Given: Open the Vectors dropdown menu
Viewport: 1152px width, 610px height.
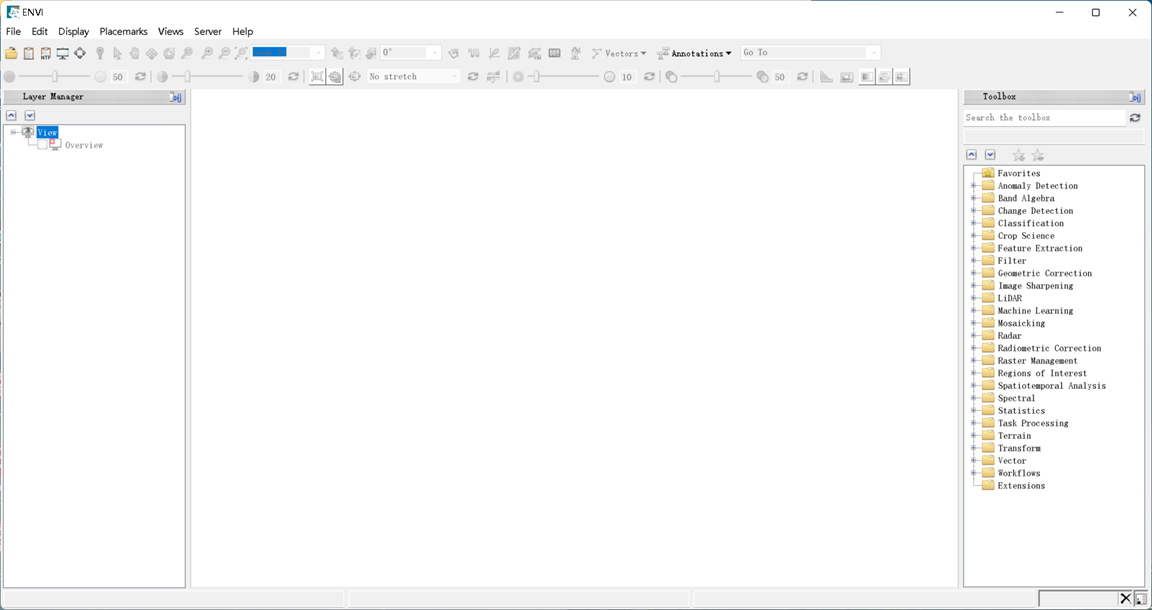Looking at the screenshot, I should click(619, 53).
